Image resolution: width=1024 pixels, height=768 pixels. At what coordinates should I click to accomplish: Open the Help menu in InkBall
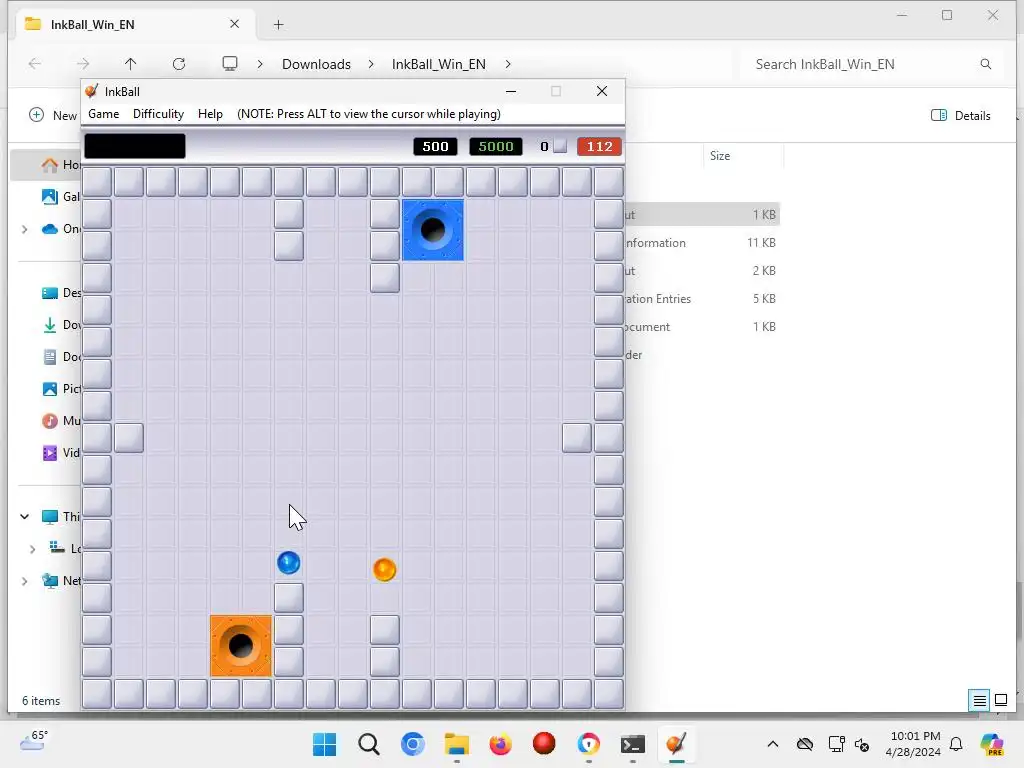click(x=210, y=114)
